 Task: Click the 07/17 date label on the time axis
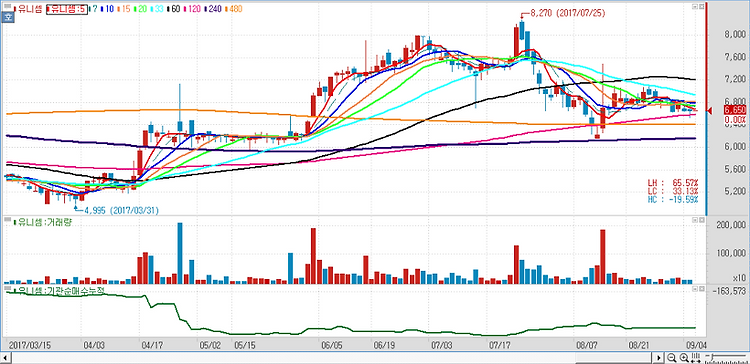[500, 345]
